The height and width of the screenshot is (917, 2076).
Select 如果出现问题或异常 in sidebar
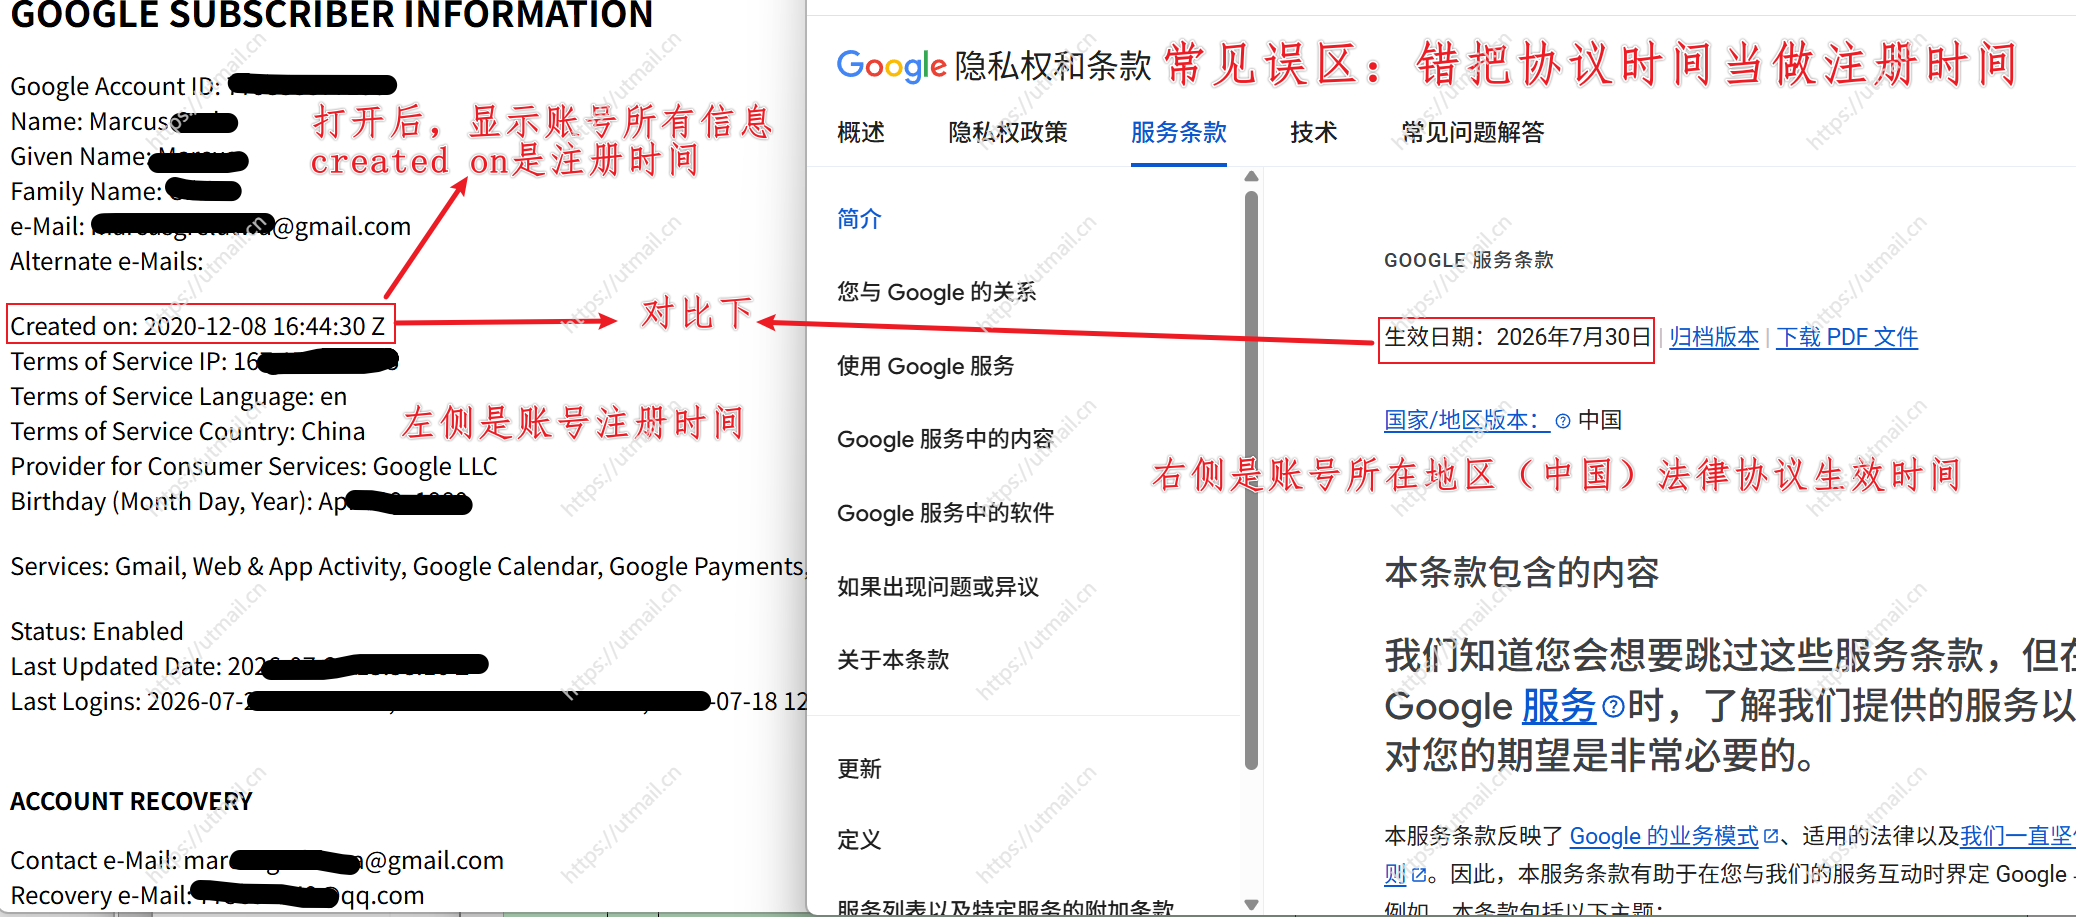coord(938,586)
